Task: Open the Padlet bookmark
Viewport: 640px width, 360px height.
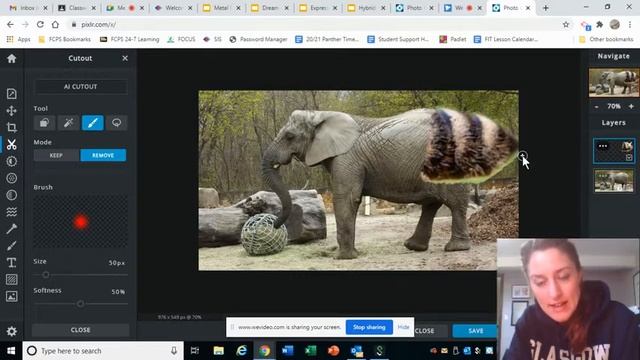Action: click(453, 39)
